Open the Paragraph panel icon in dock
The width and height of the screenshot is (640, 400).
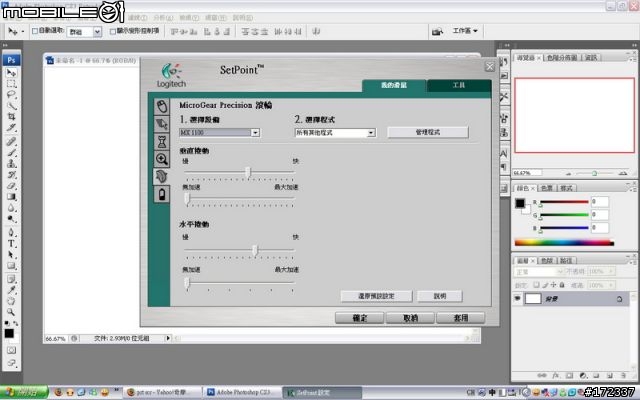pyautogui.click(x=504, y=167)
